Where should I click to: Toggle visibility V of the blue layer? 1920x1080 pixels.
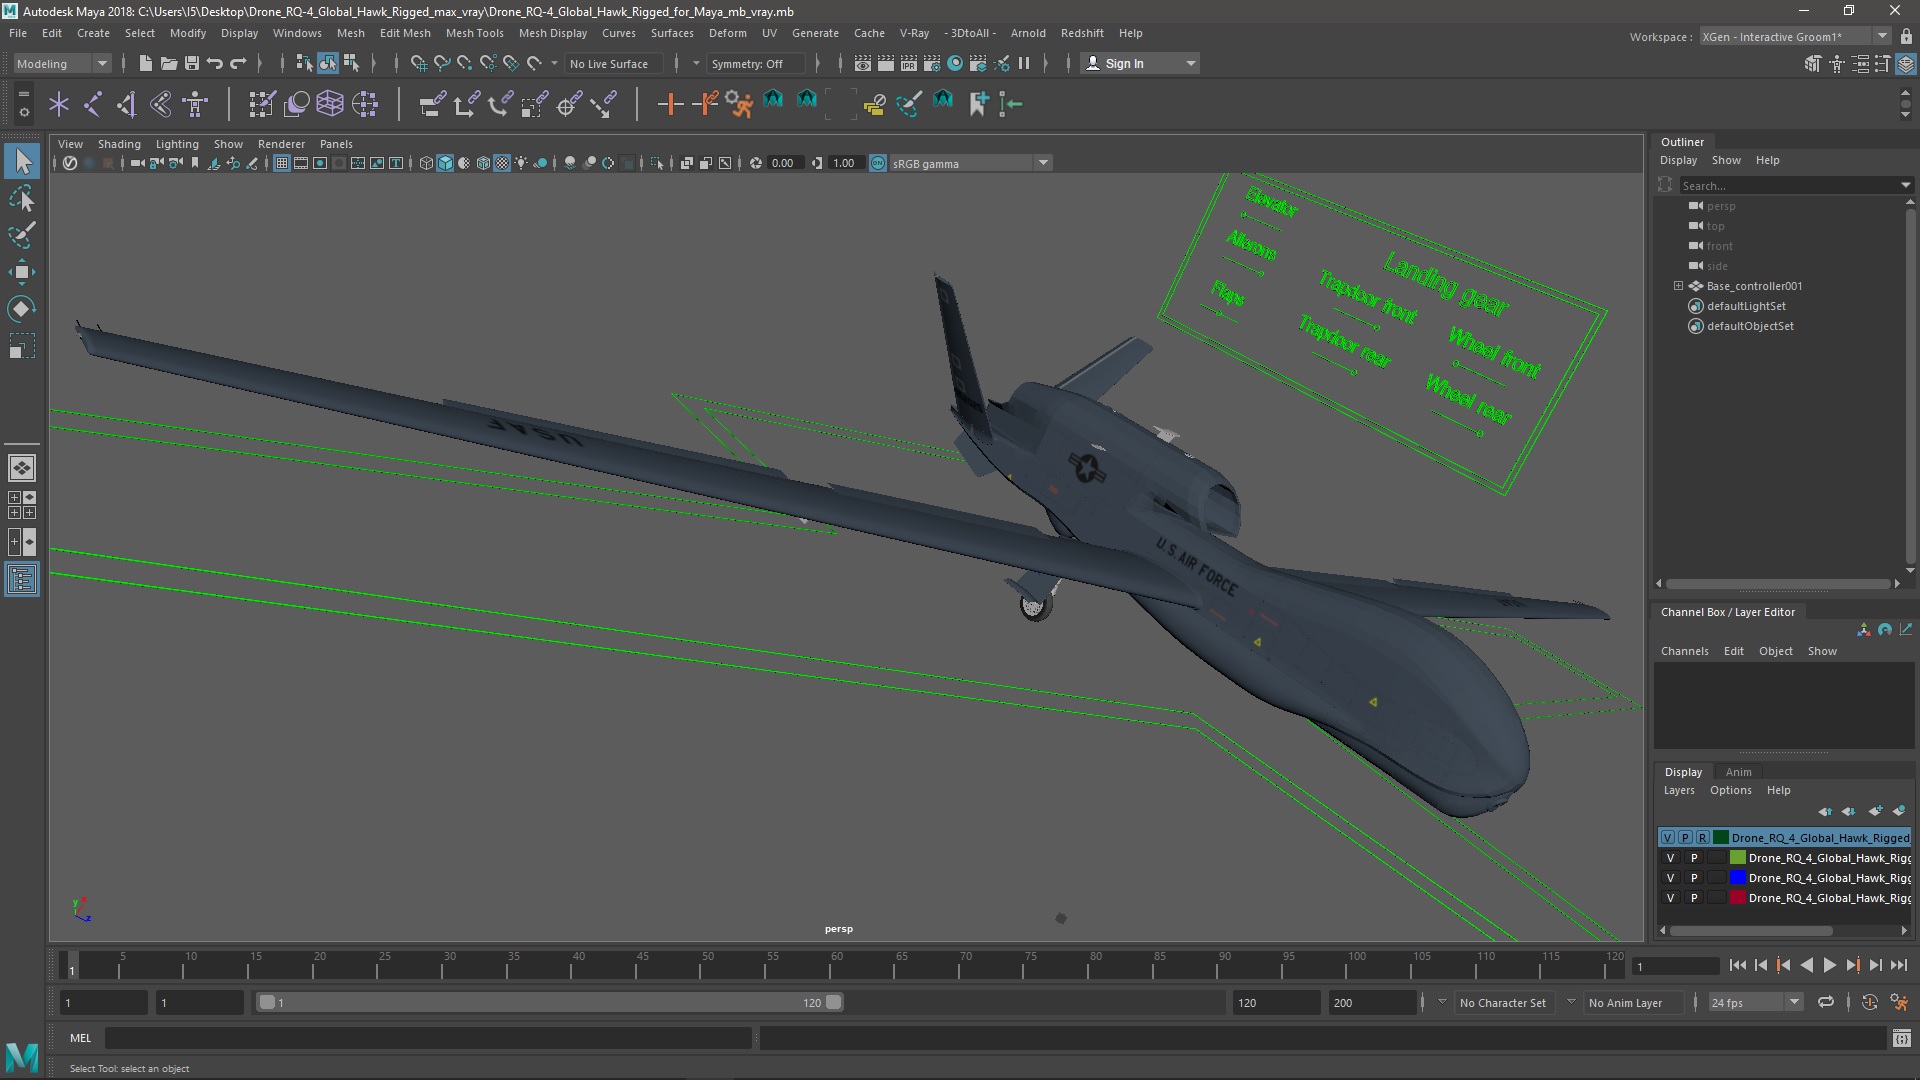pos(1669,878)
